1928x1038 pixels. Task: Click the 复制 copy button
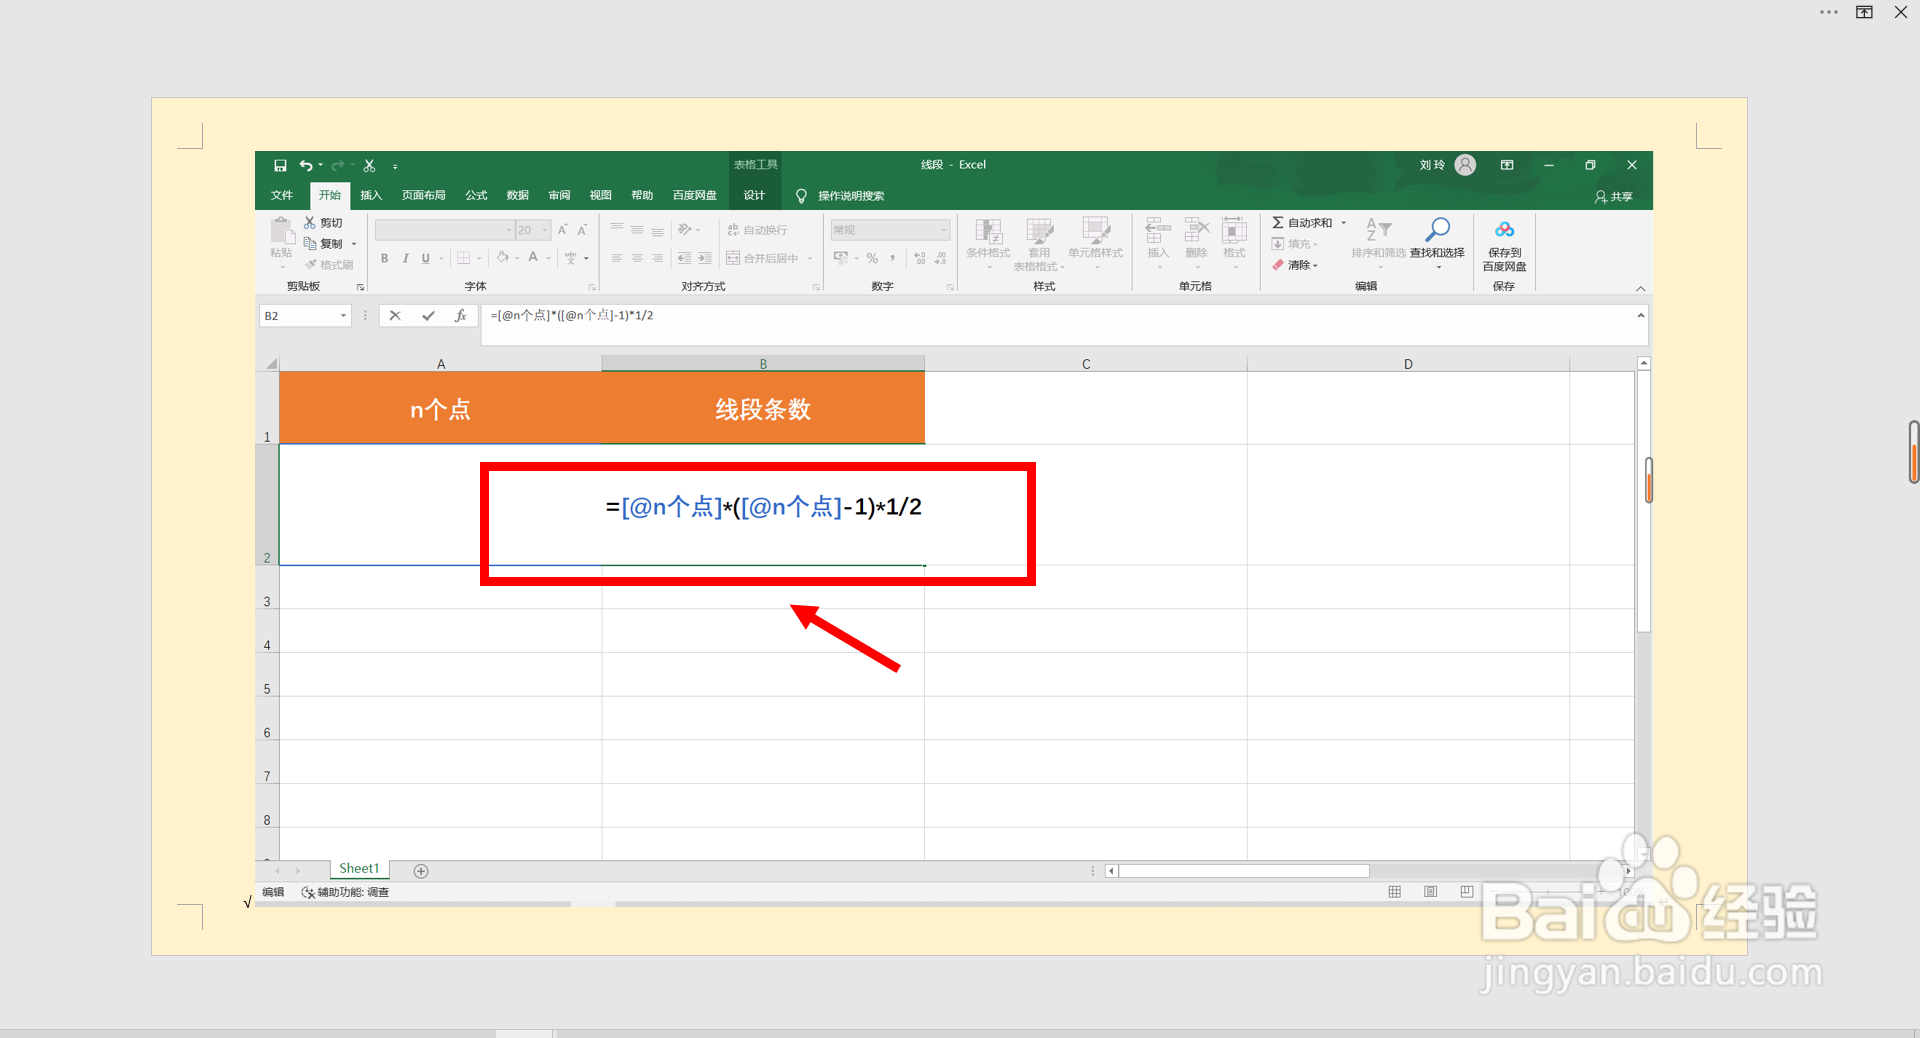323,244
